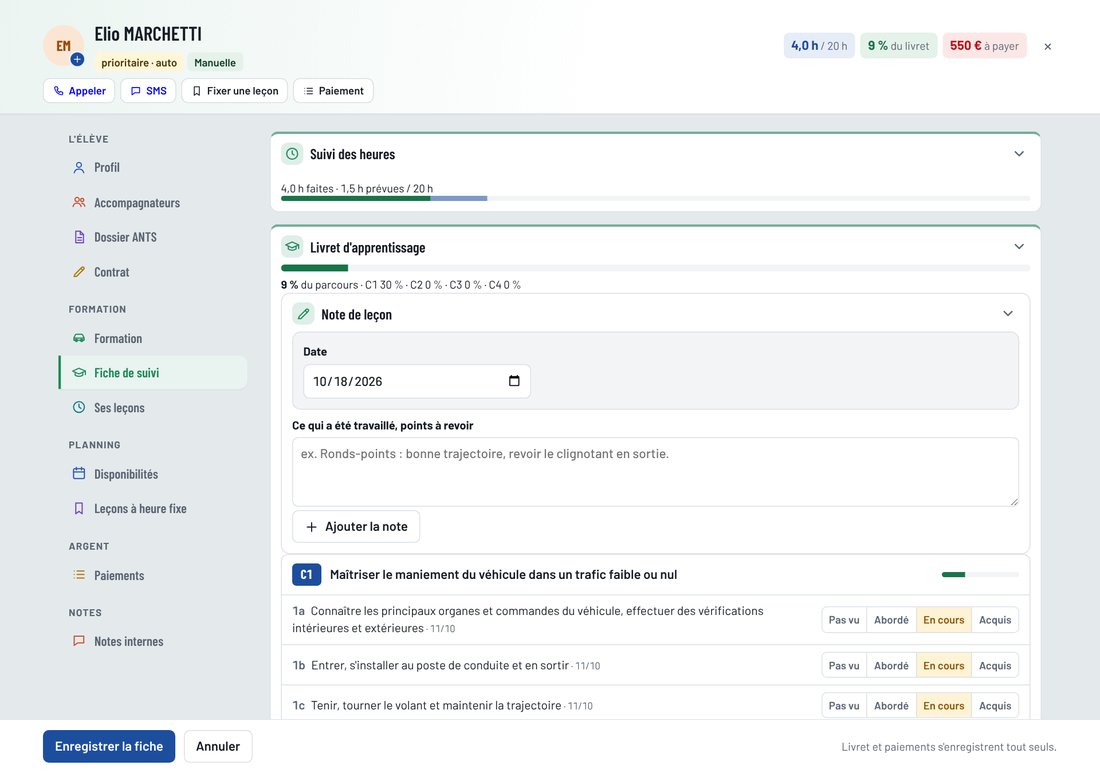This screenshot has width=1100, height=773.
Task: Focus the lesson note text area
Action: click(655, 472)
